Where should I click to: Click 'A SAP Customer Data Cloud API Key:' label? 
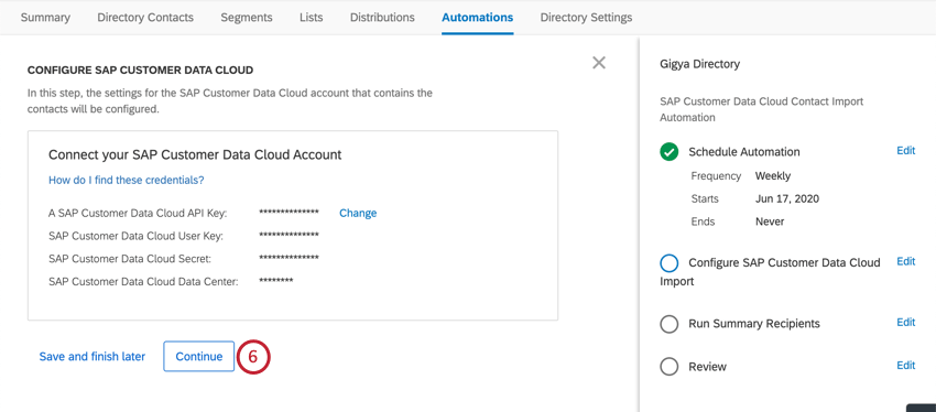(138, 213)
